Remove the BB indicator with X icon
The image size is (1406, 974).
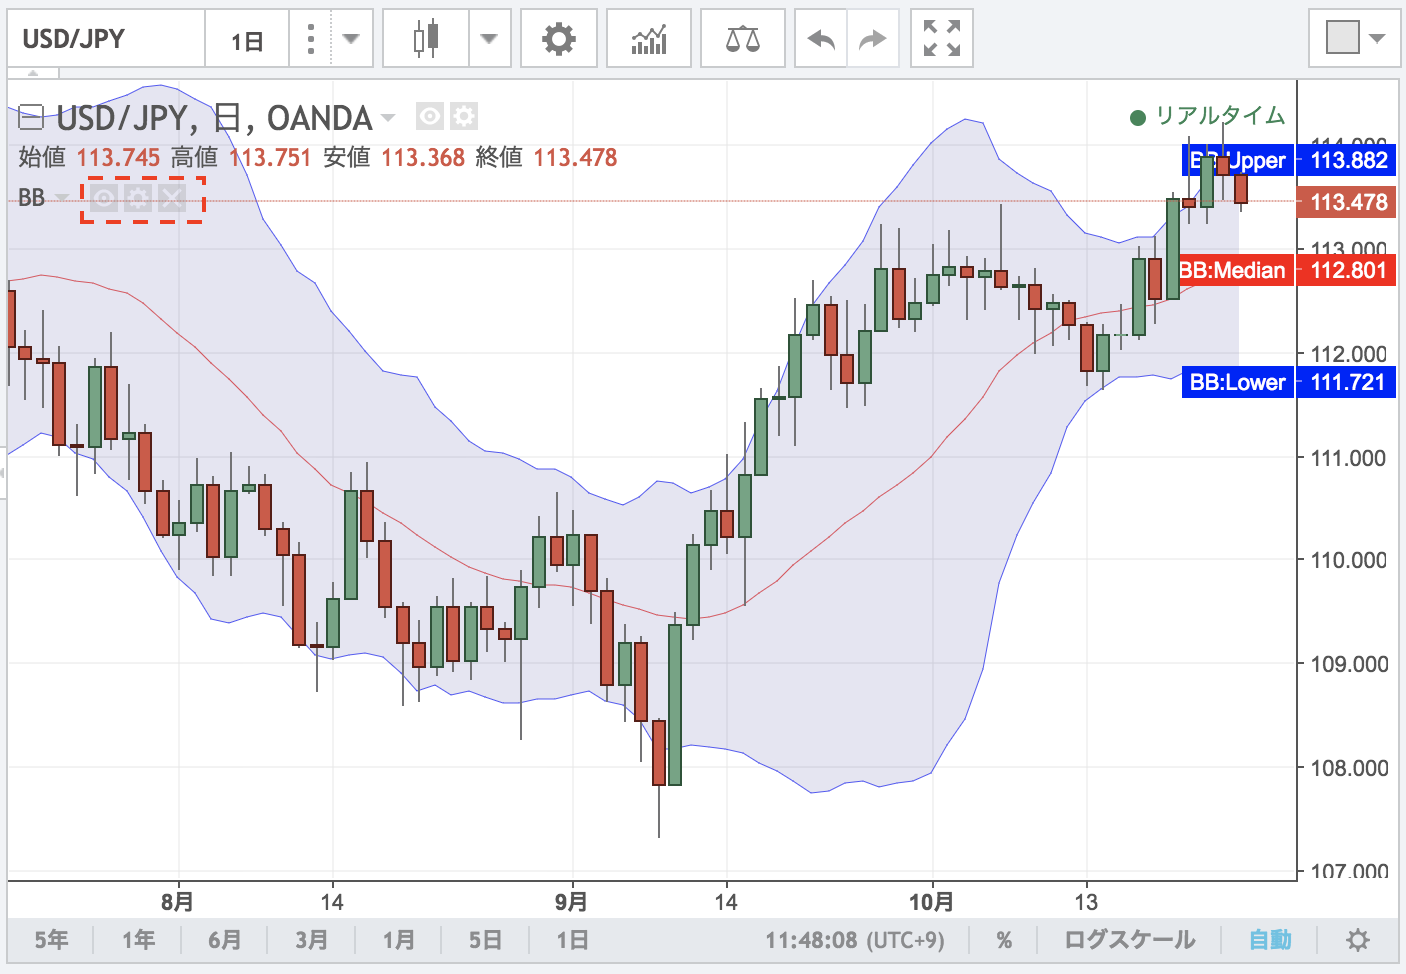[x=172, y=198]
